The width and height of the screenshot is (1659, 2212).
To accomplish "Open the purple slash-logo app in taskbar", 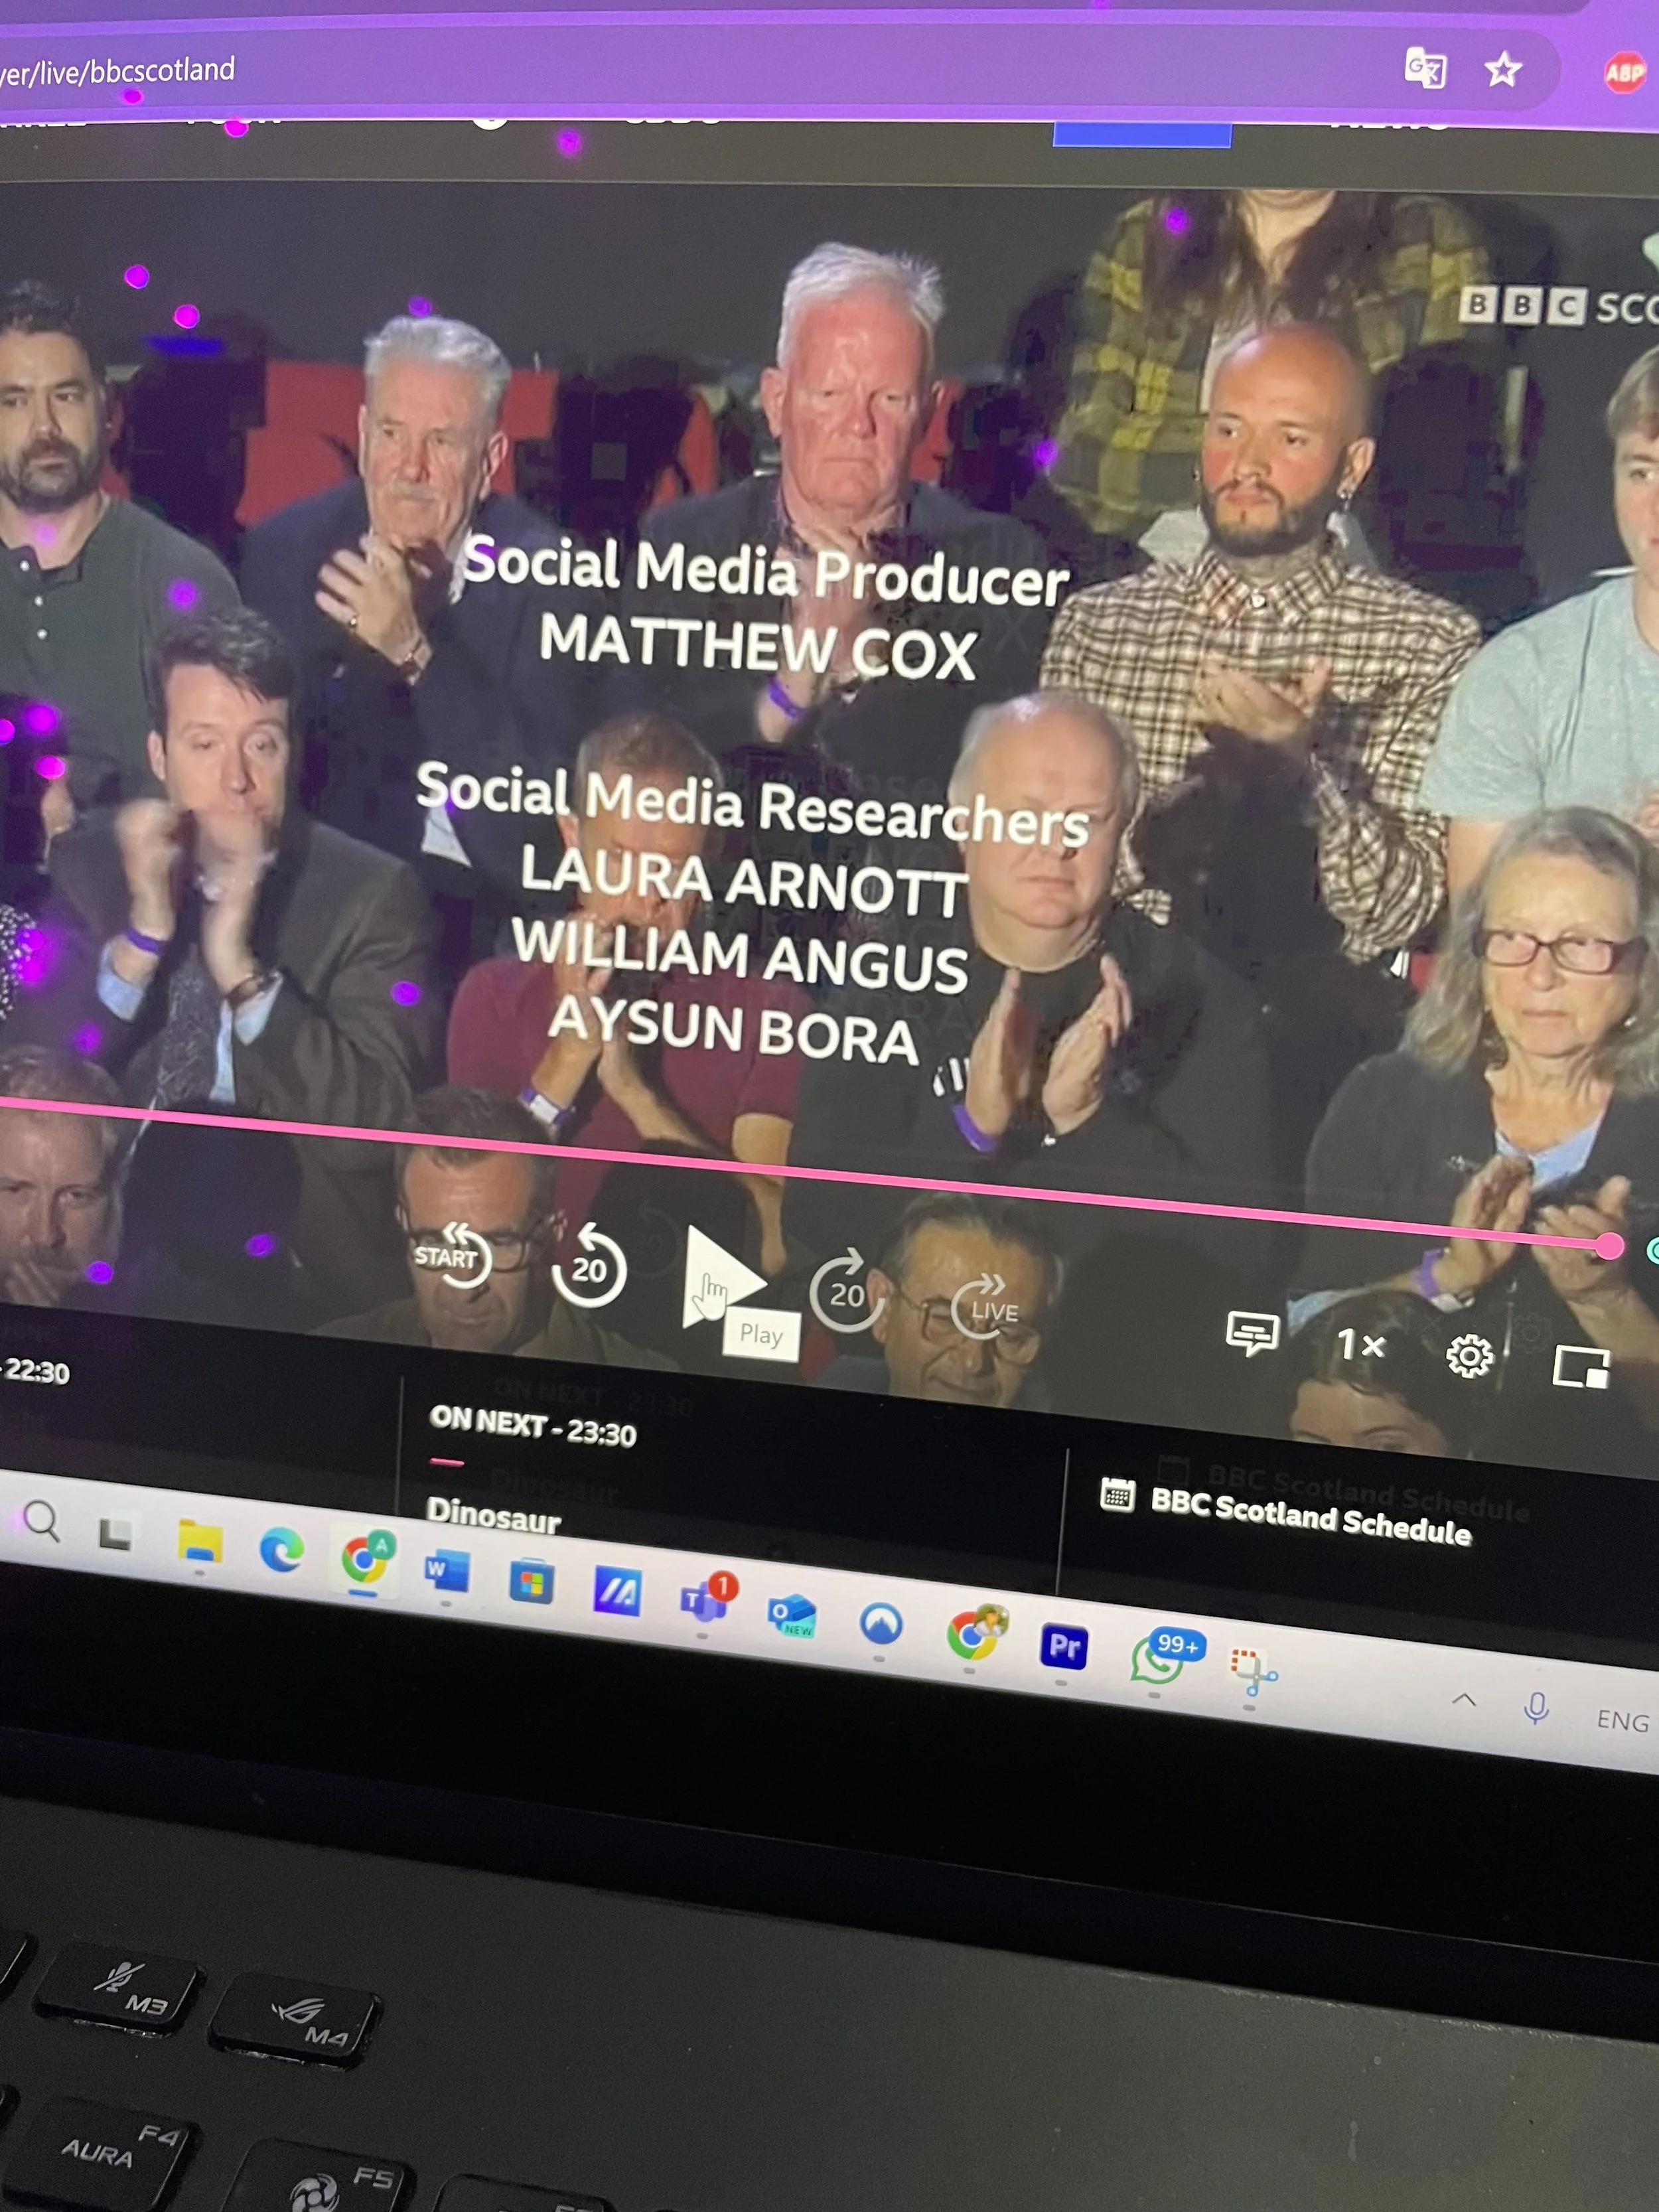I will (x=617, y=1591).
